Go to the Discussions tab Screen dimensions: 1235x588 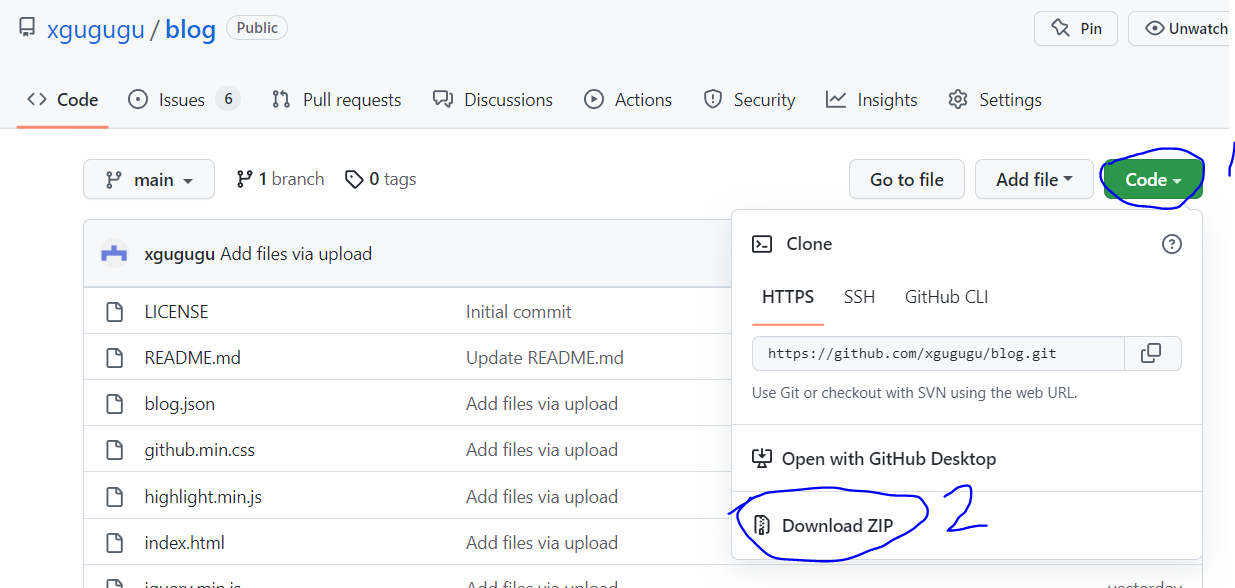point(493,99)
